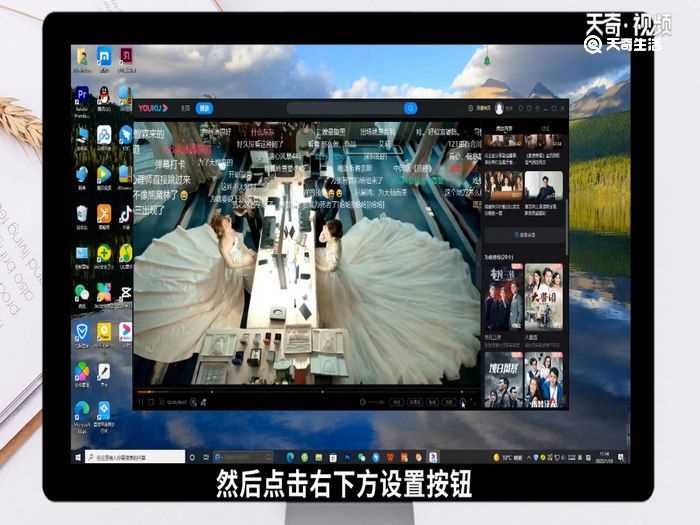Open the first drama poster in recommendations
The height and width of the screenshot is (525, 700).
(x=503, y=297)
